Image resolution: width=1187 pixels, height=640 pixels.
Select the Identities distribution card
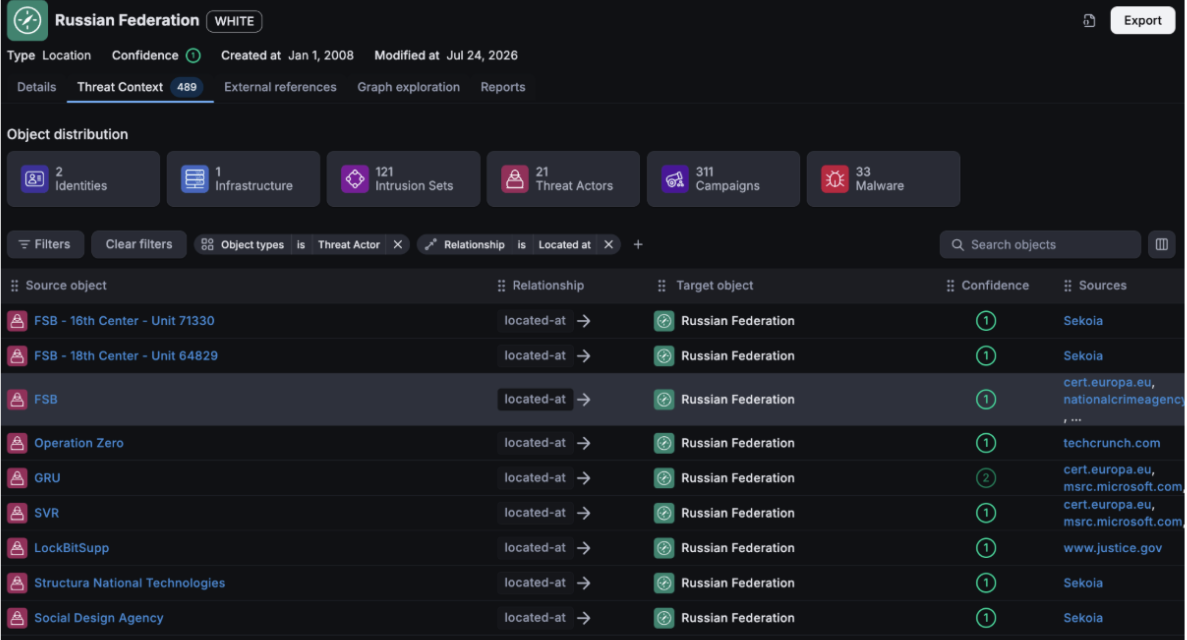83,179
